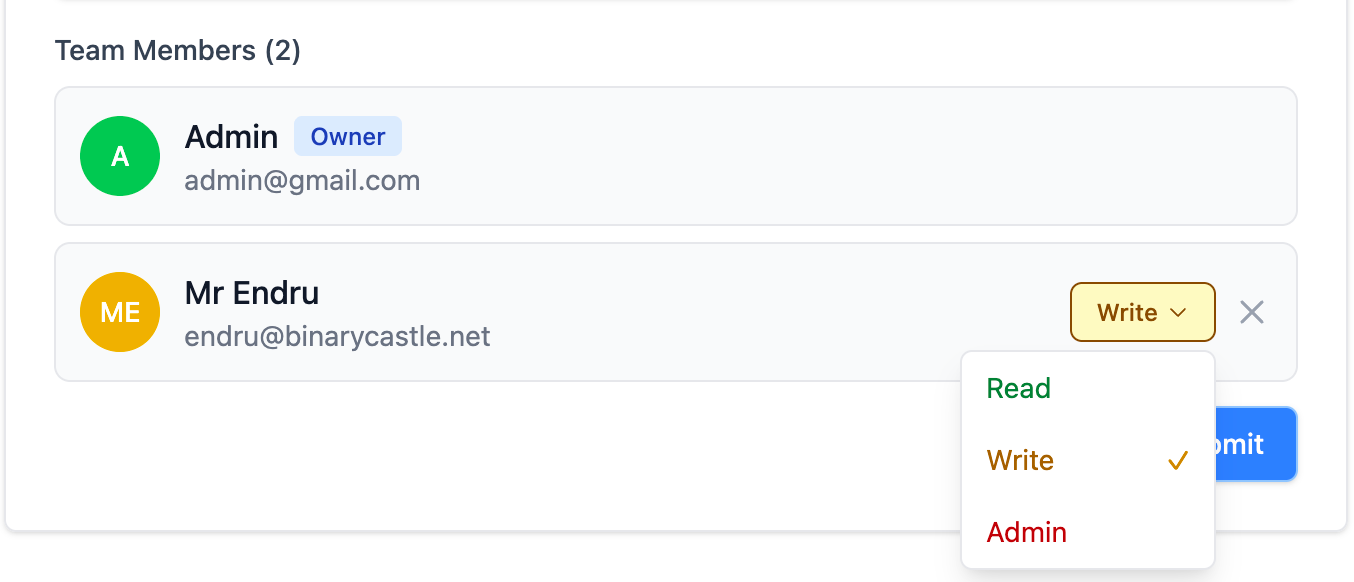
Task: Remove Mr Endru using the X icon
Action: click(x=1252, y=312)
